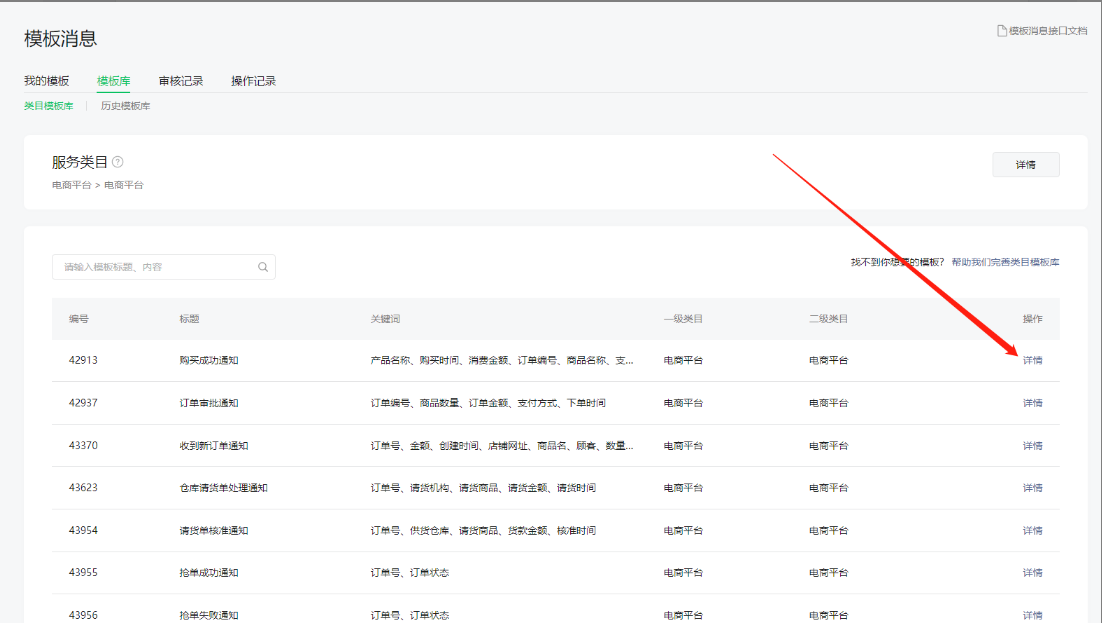
Task: Show 详情 for template 43623 仓库请货单处理通知
Action: point(1032,488)
